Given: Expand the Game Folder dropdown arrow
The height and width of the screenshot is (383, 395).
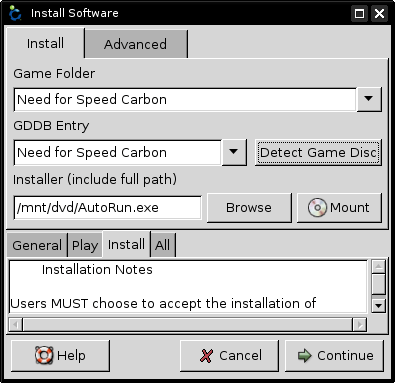Looking at the screenshot, I should (369, 99).
